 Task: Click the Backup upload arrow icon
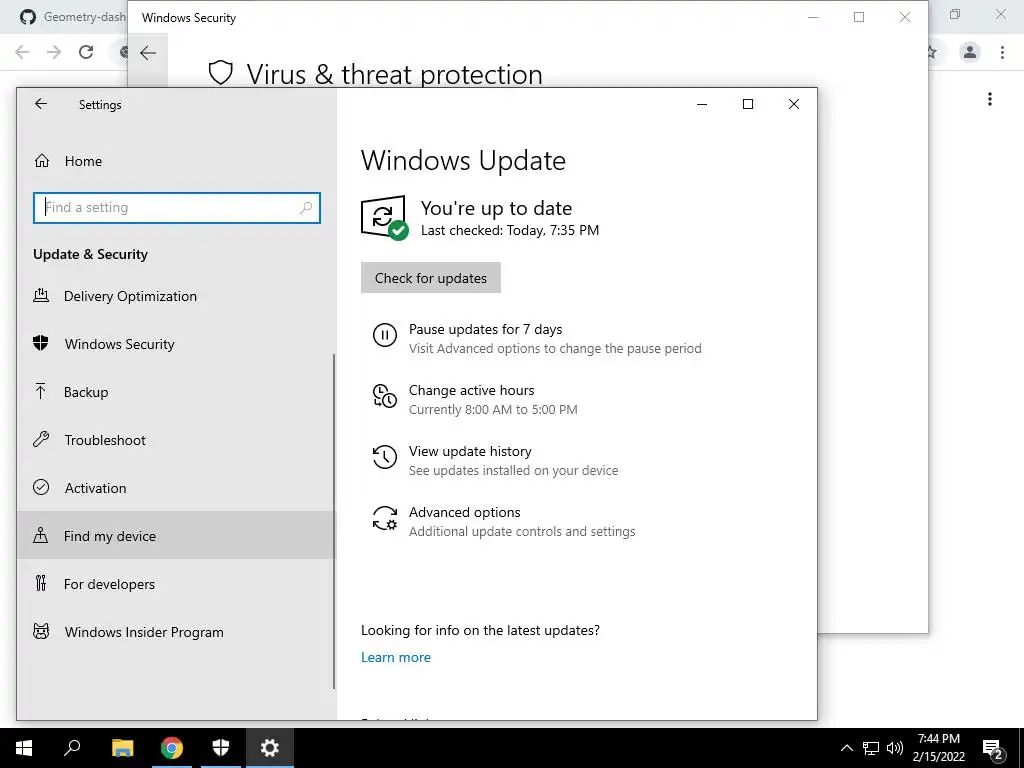tap(40, 391)
